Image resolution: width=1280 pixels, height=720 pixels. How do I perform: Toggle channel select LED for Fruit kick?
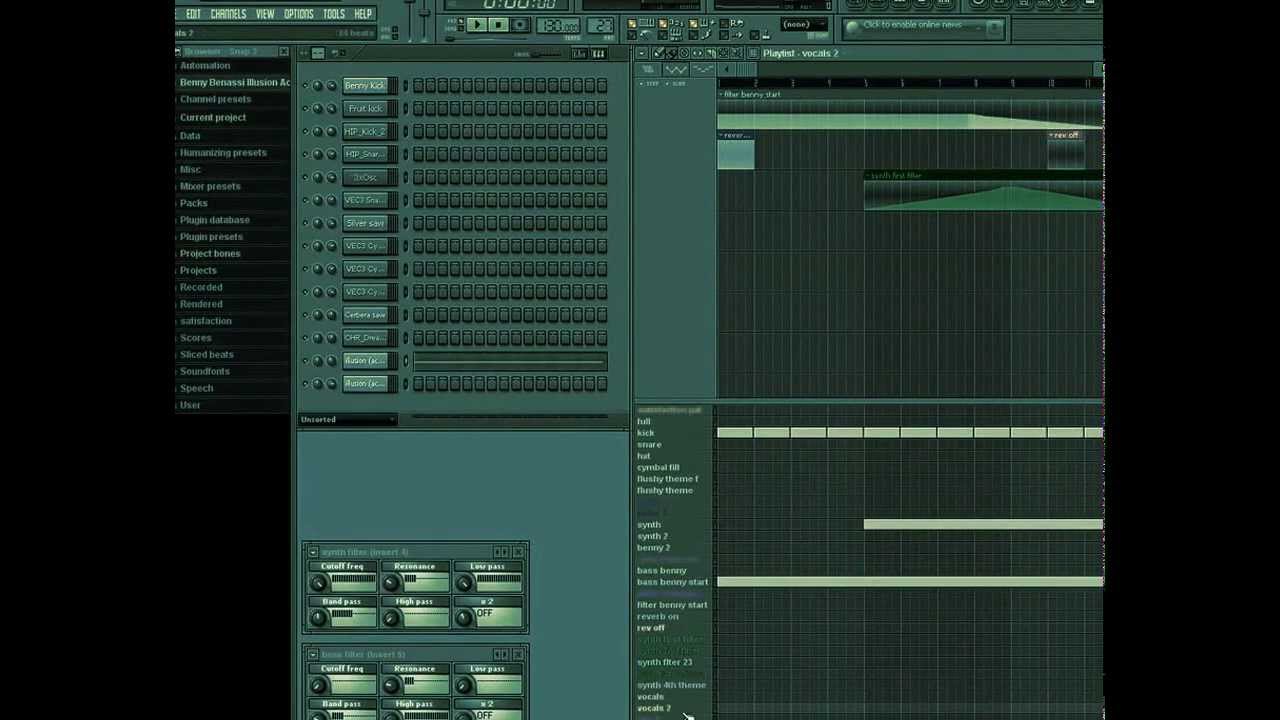[x=405, y=109]
